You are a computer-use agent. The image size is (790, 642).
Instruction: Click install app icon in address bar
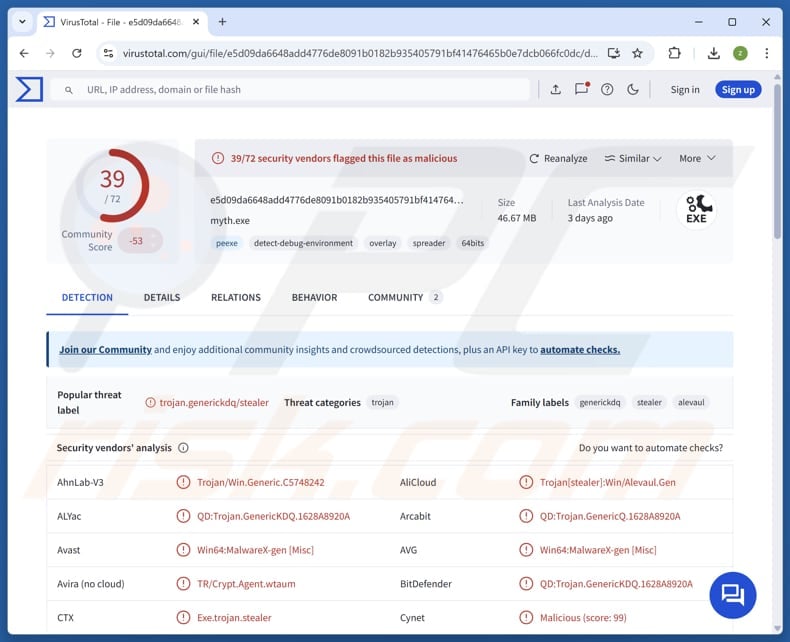[613, 53]
